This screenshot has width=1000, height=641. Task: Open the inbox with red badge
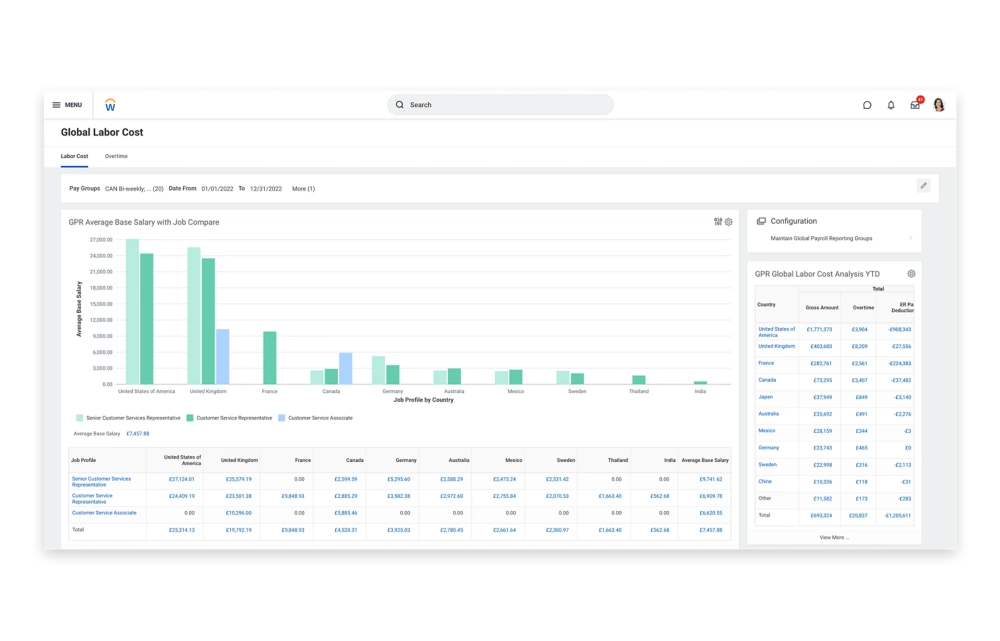pyautogui.click(x=915, y=105)
